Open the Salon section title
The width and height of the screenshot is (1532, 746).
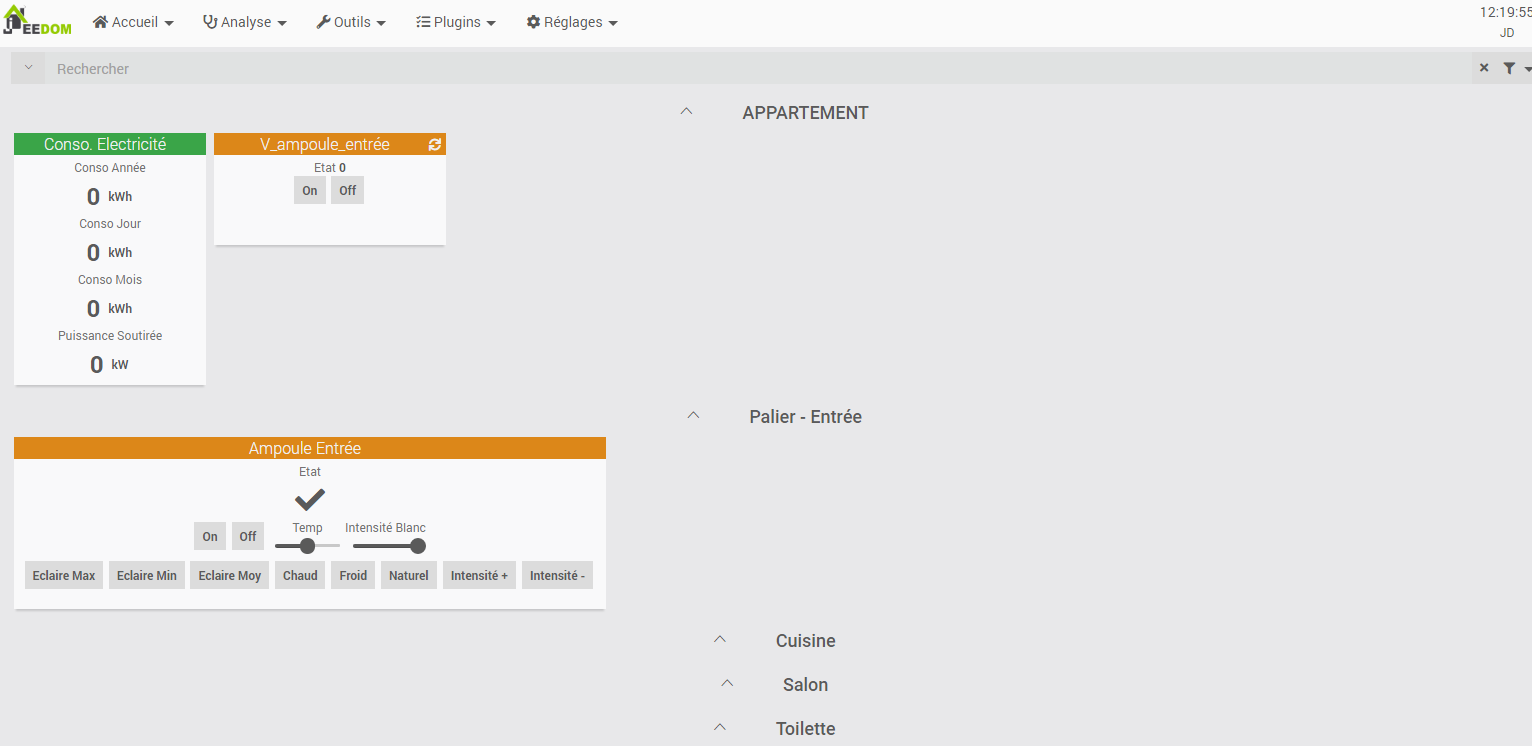click(806, 685)
